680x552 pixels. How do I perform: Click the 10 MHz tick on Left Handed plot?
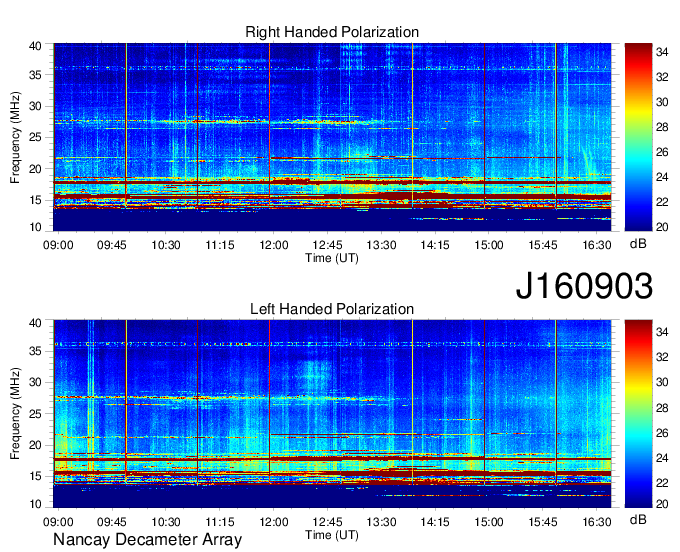pyautogui.click(x=36, y=504)
